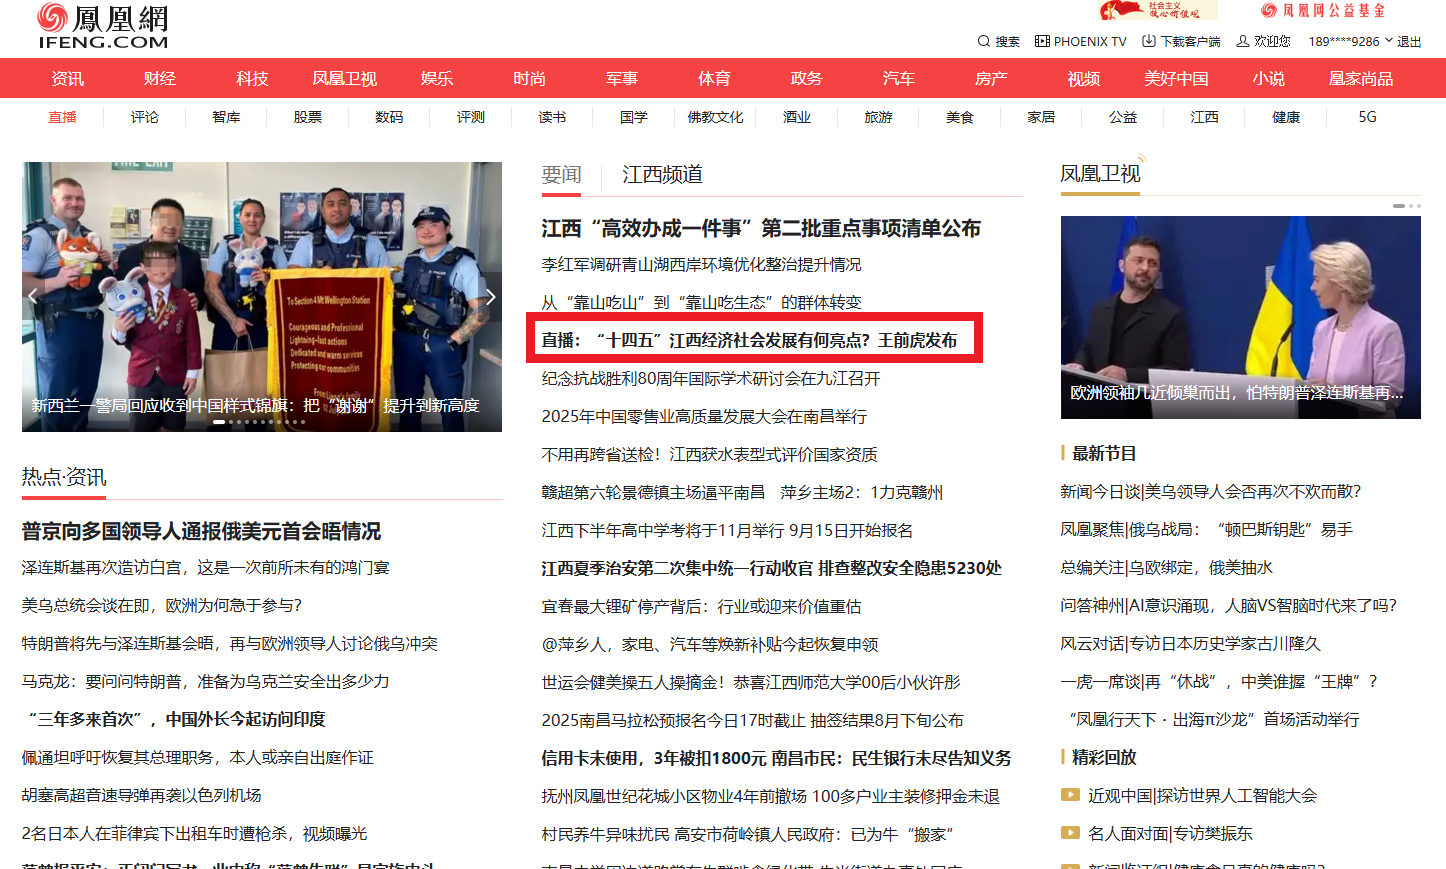Screen dimensions: 1446x869
Task: Open 视频 in main navigation
Action: click(1083, 78)
